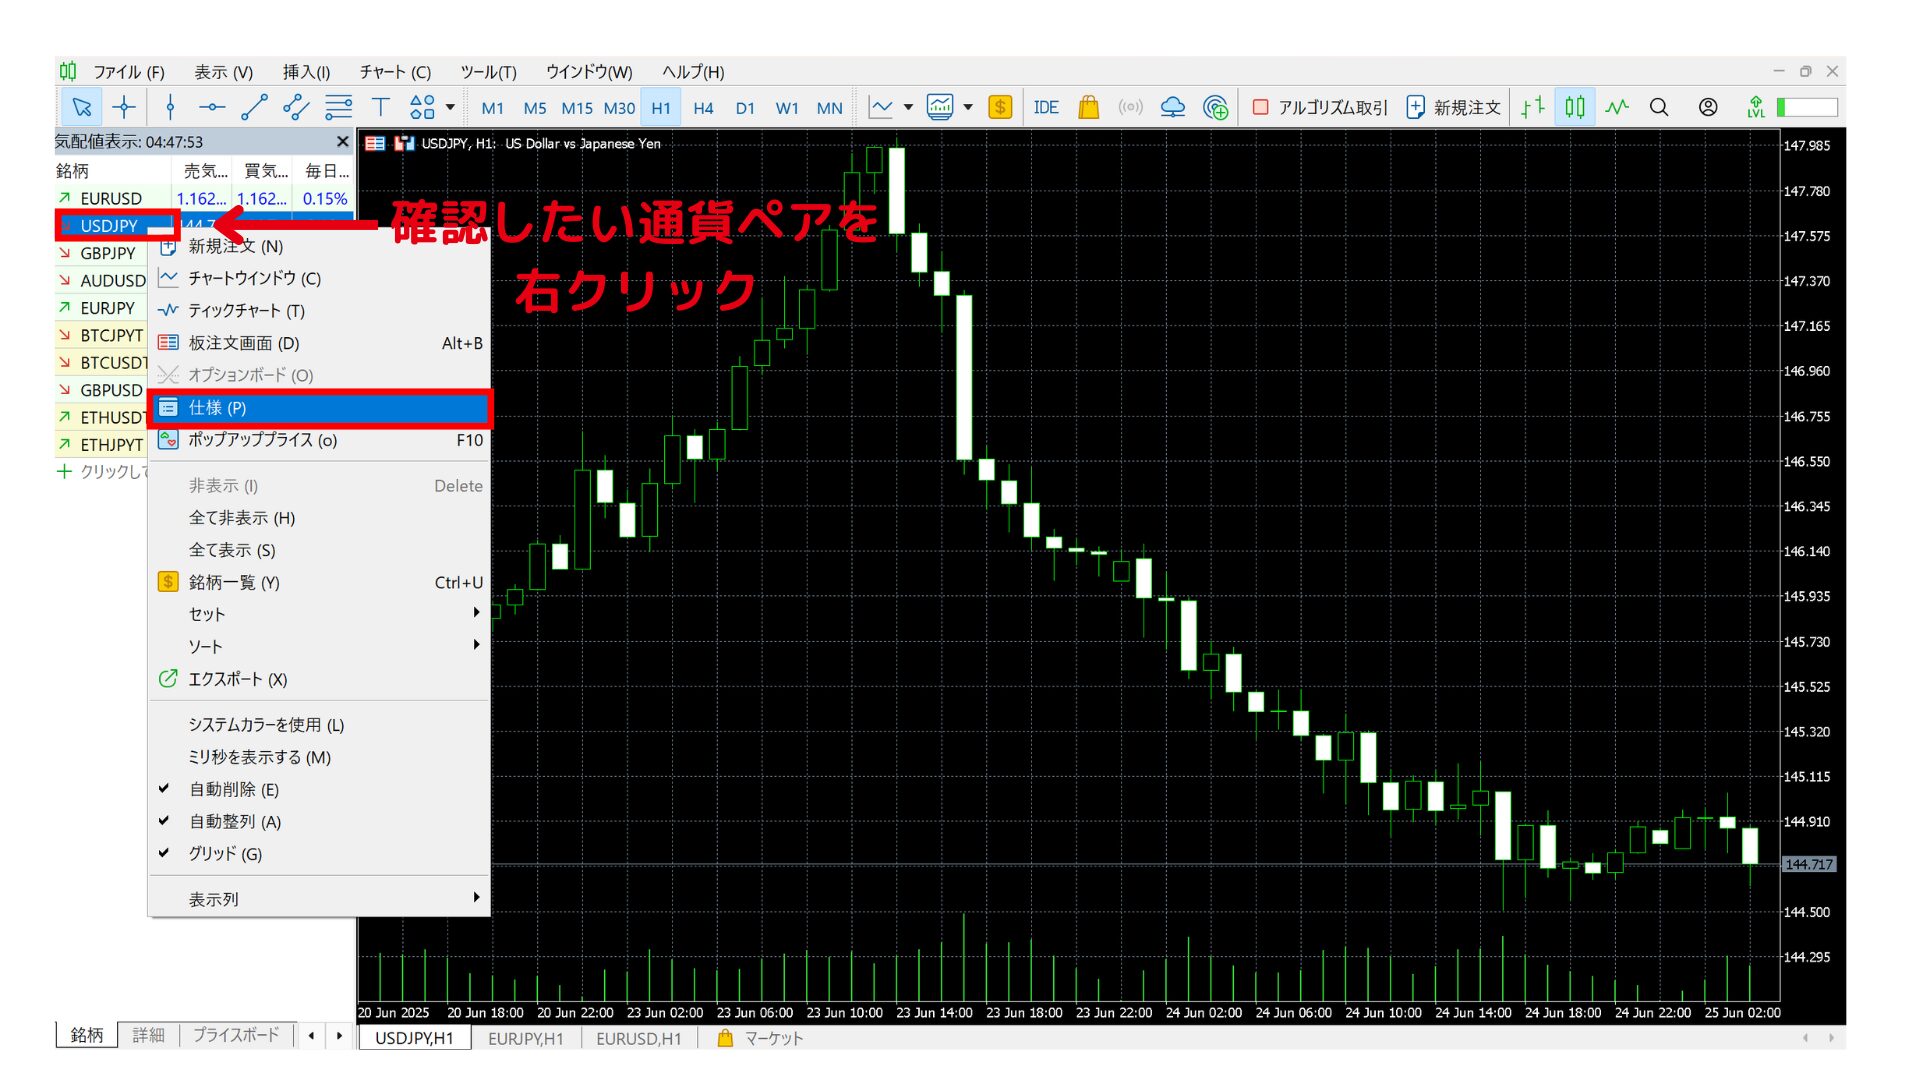Select the H4 timeframe button
This screenshot has height=1080, width=1920.
point(703,107)
